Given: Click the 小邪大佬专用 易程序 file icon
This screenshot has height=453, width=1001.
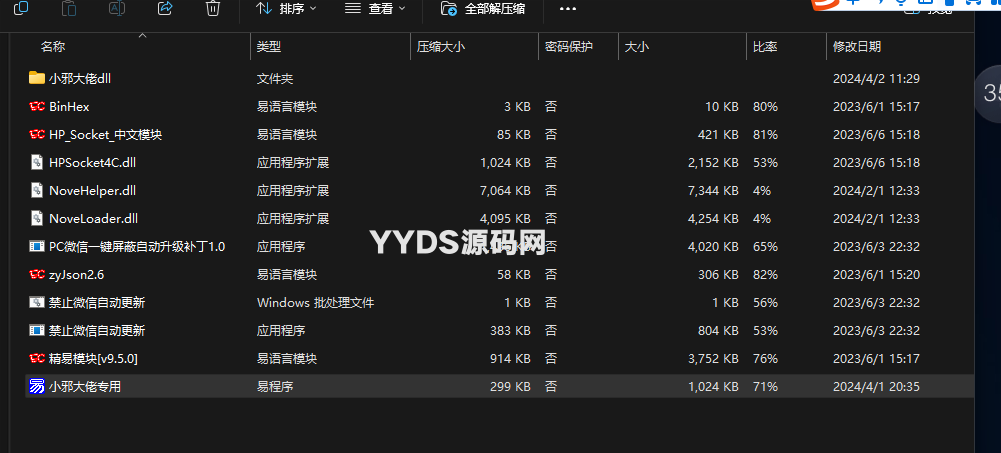Looking at the screenshot, I should tap(37, 386).
